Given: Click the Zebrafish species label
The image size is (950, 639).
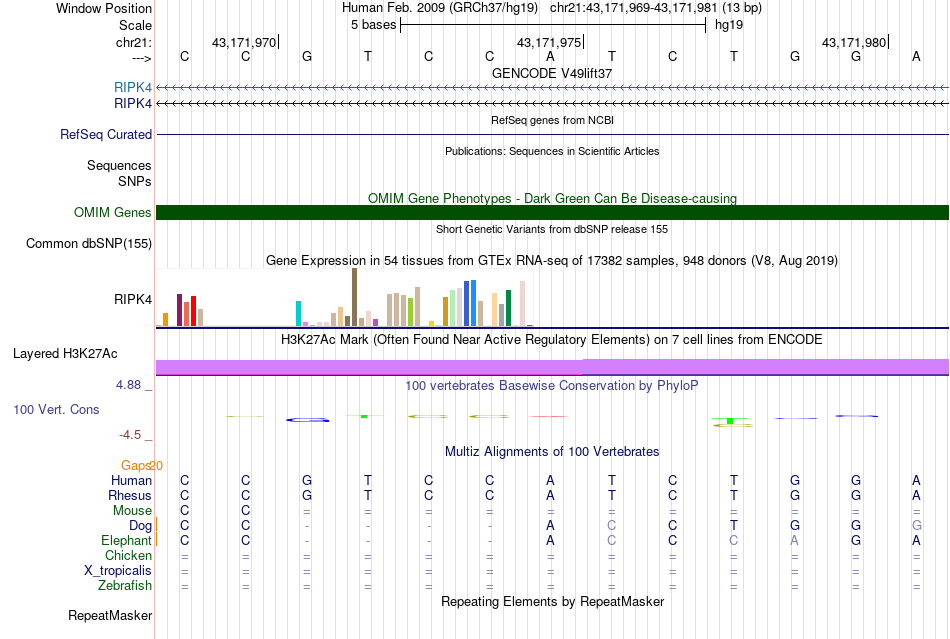Looking at the screenshot, I should pyautogui.click(x=125, y=586).
